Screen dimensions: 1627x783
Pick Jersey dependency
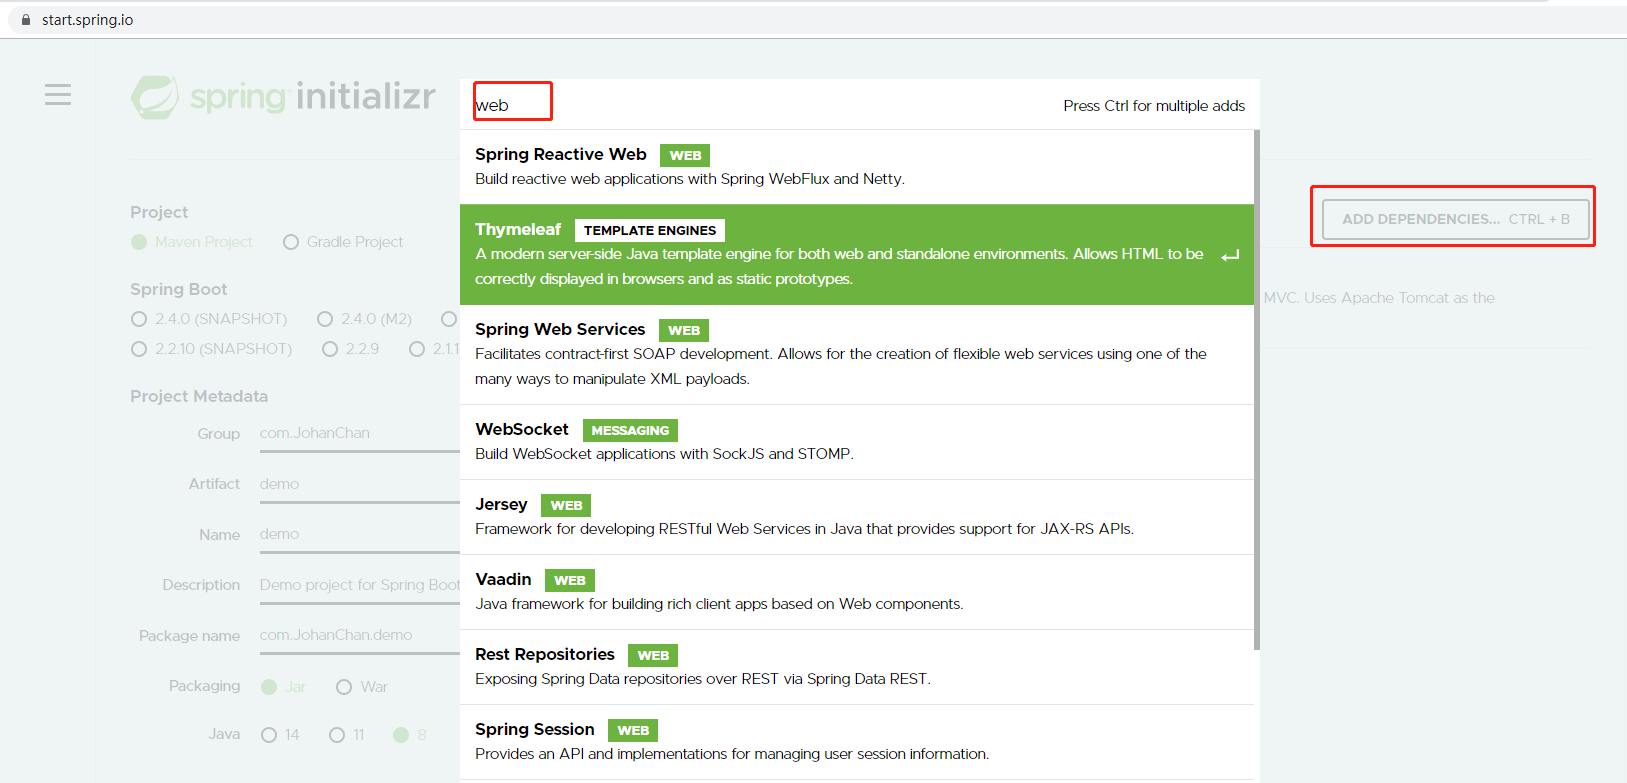[857, 517]
